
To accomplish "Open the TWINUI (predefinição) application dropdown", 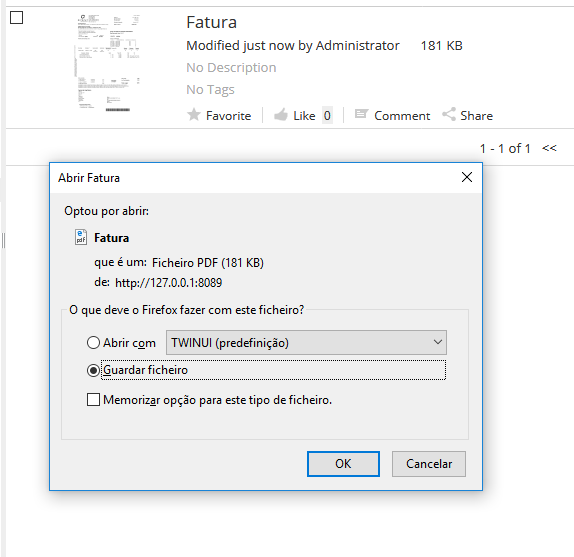I will pos(306,343).
